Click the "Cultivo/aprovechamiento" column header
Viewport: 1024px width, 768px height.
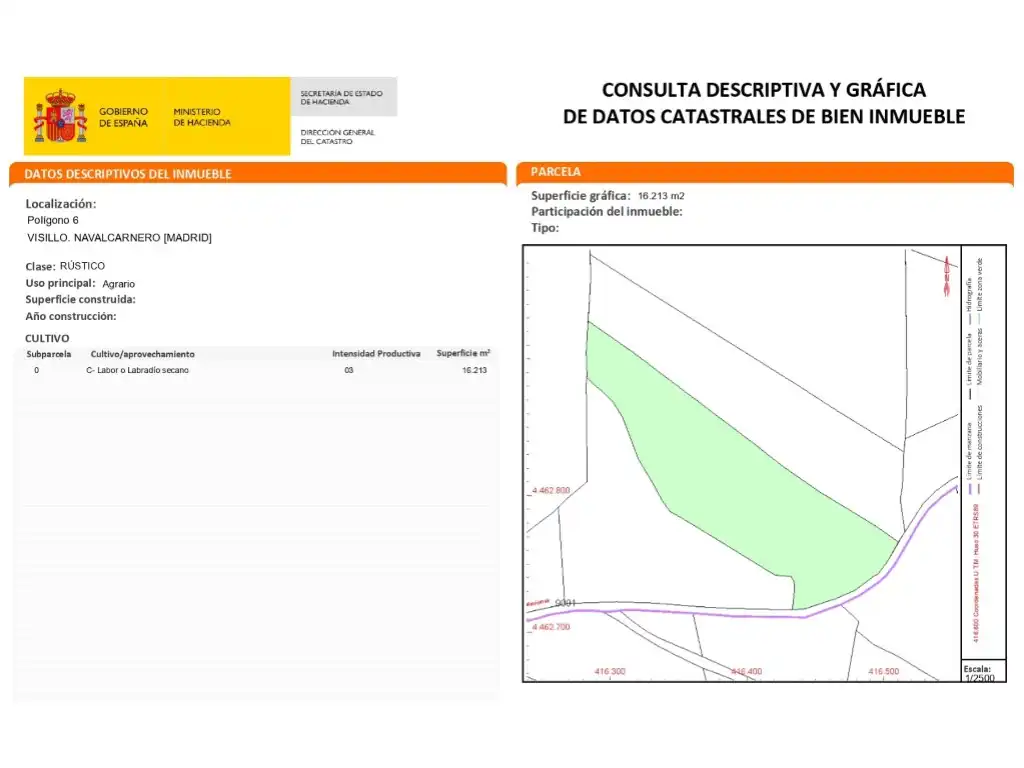(x=142, y=354)
